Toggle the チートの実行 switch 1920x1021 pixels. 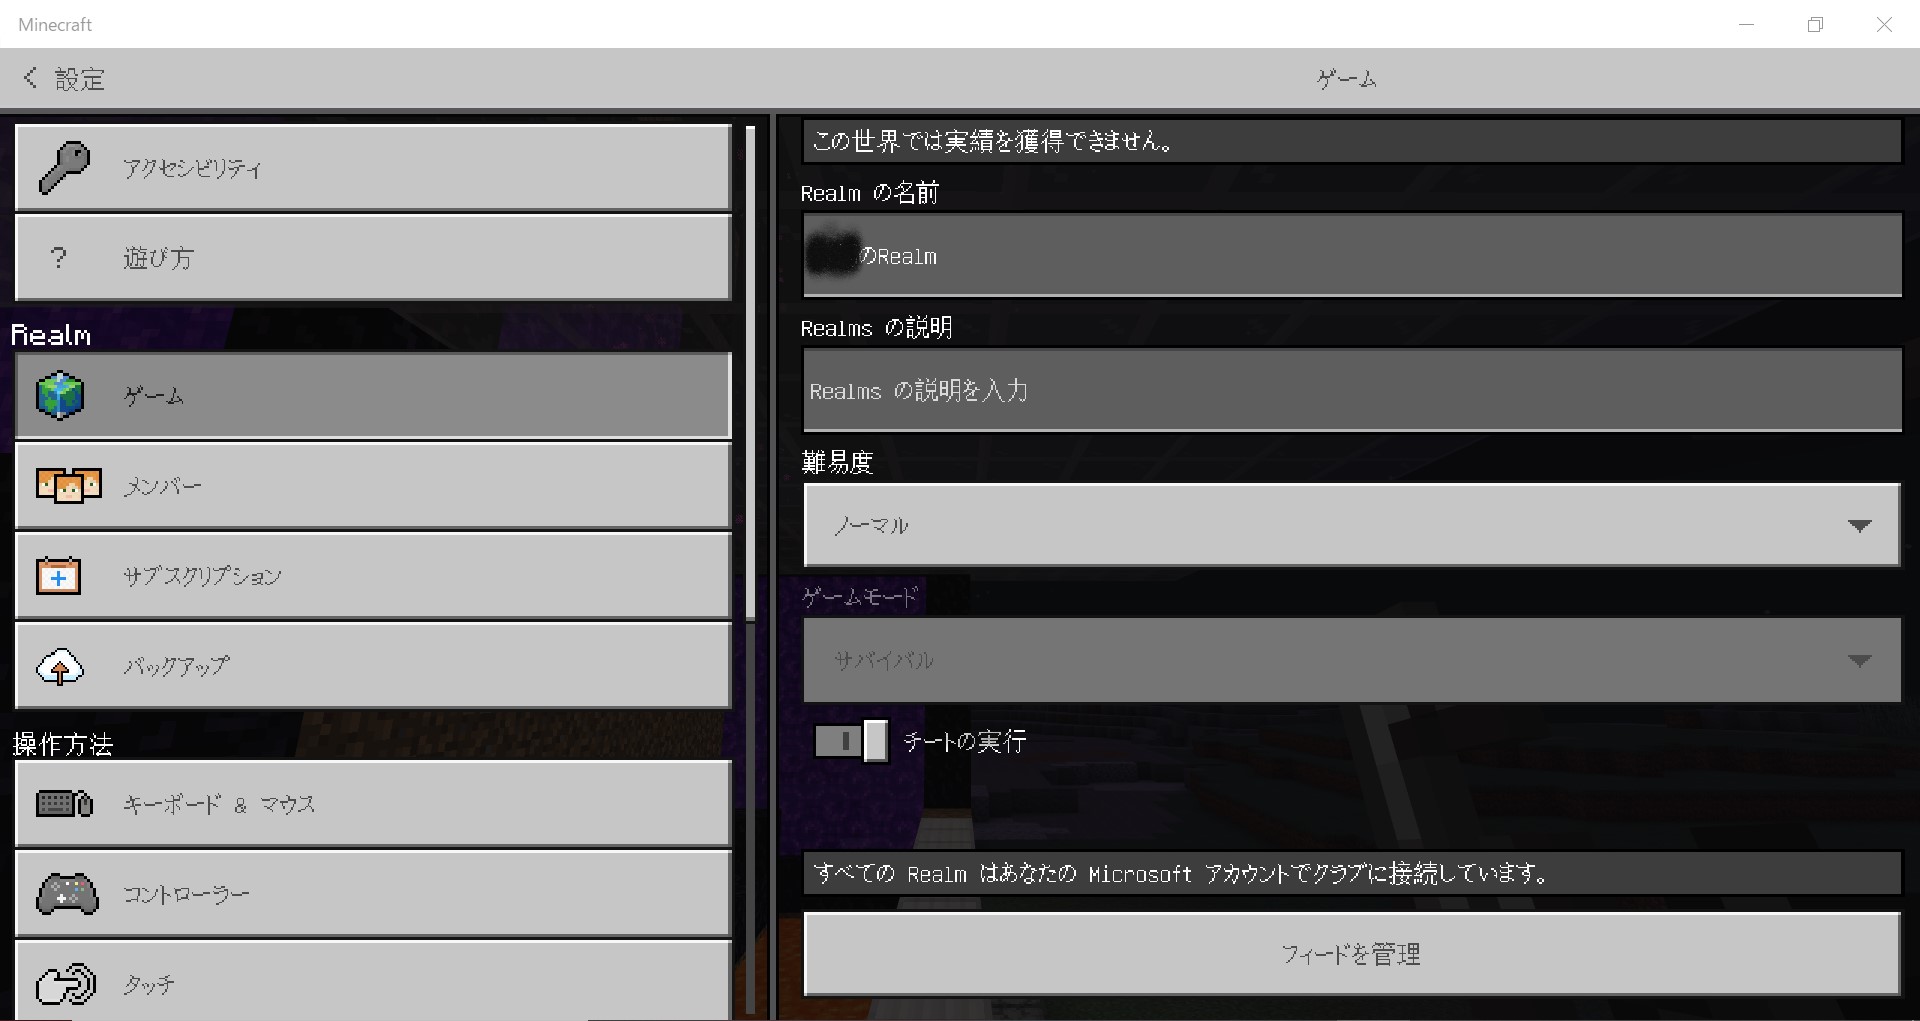pos(850,741)
